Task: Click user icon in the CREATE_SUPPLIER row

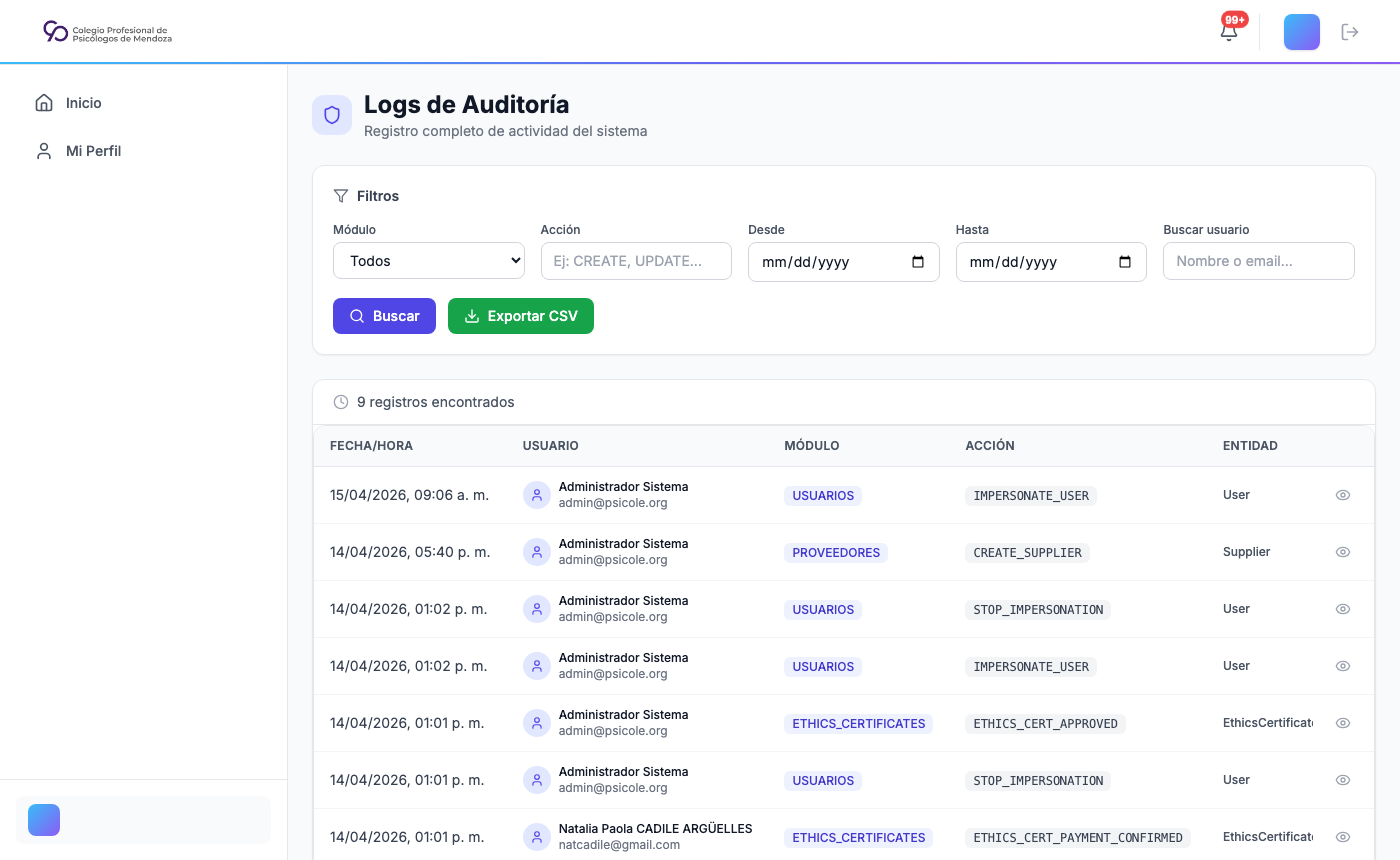Action: tap(537, 552)
